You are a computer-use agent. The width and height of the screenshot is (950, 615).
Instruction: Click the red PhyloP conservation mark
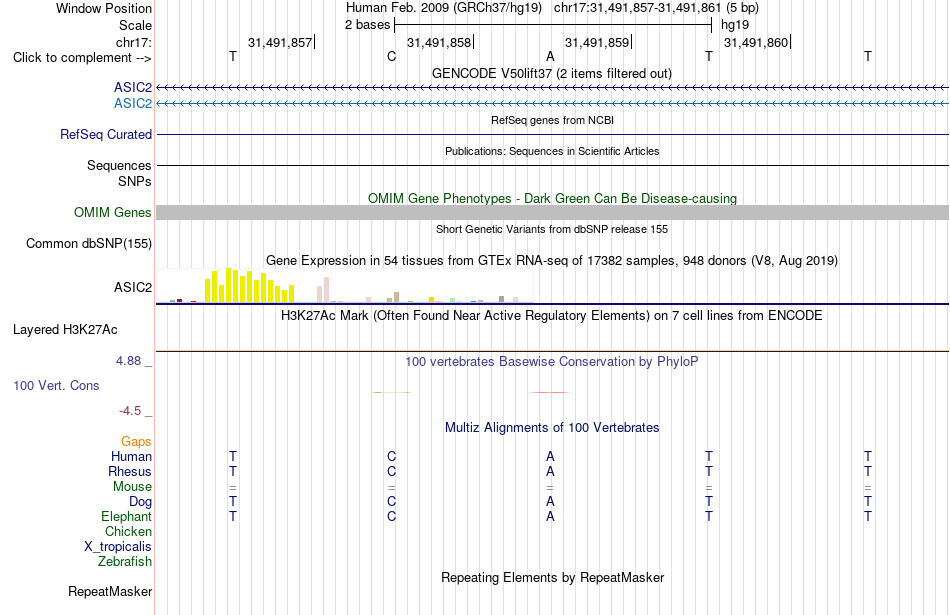550,393
